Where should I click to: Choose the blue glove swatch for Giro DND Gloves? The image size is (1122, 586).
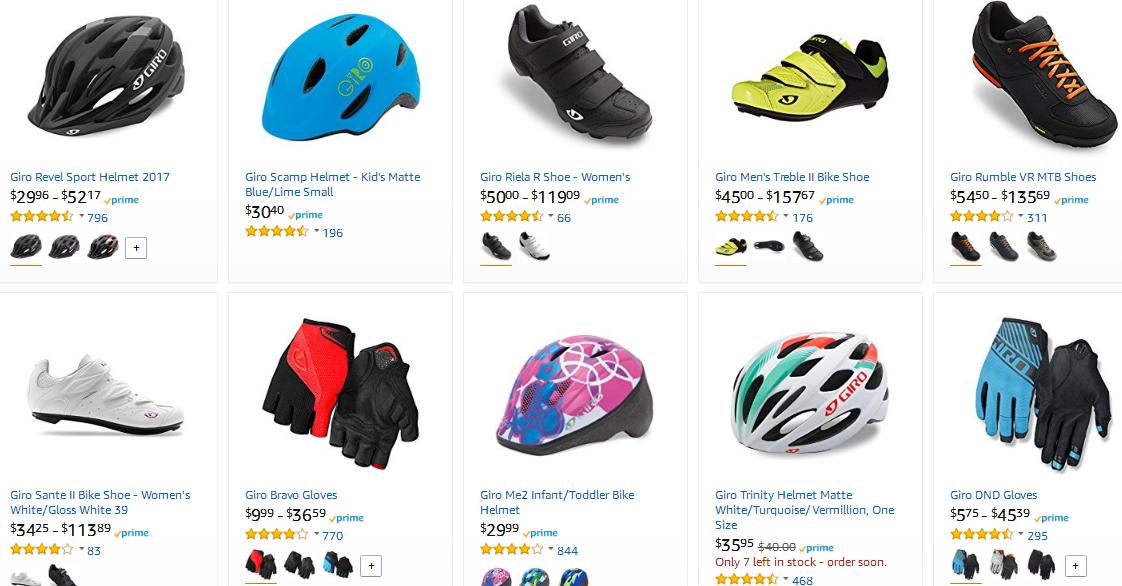[x=965, y=565]
